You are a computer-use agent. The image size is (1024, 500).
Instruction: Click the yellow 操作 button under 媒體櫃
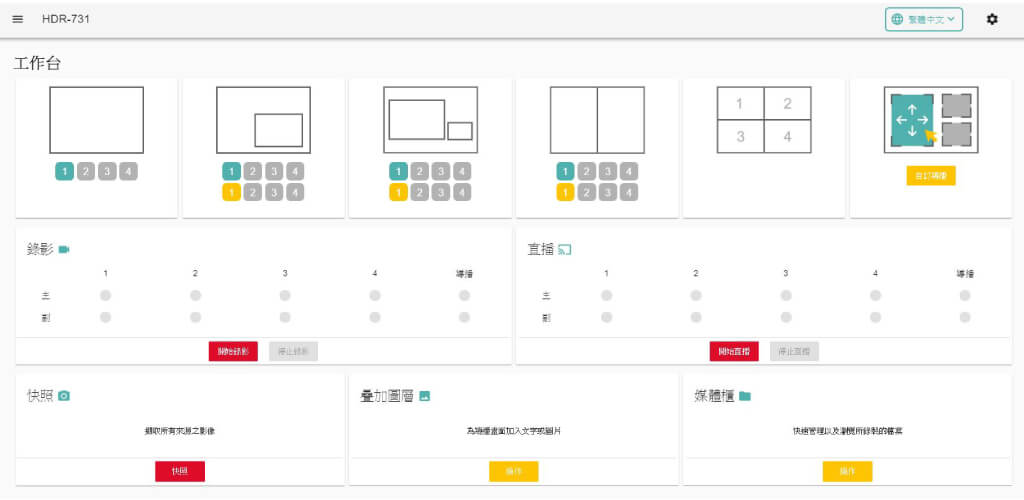point(847,471)
